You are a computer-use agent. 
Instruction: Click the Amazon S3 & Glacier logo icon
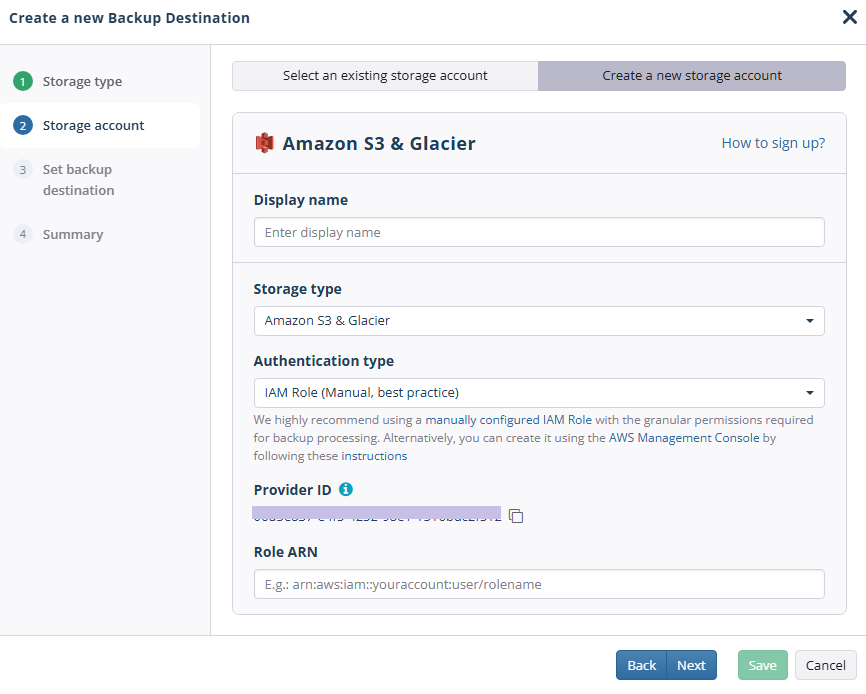pyautogui.click(x=265, y=143)
